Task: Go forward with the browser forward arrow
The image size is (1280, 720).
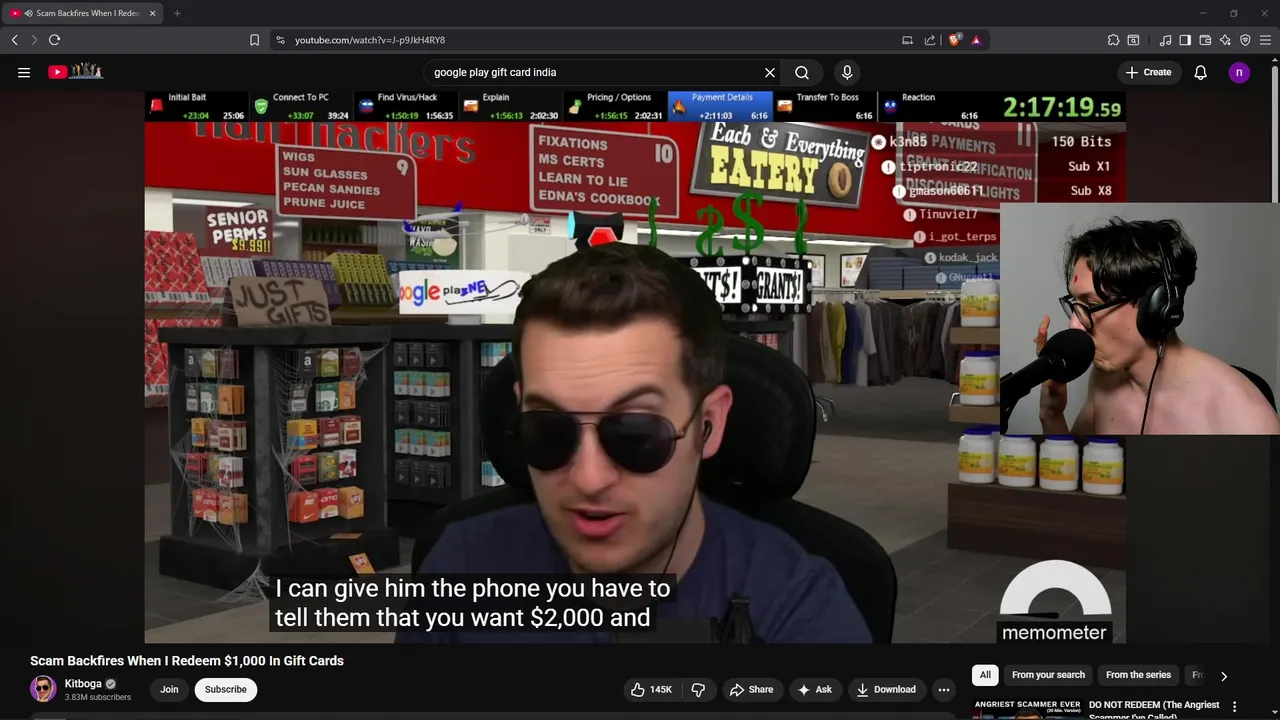Action: pyautogui.click(x=34, y=40)
